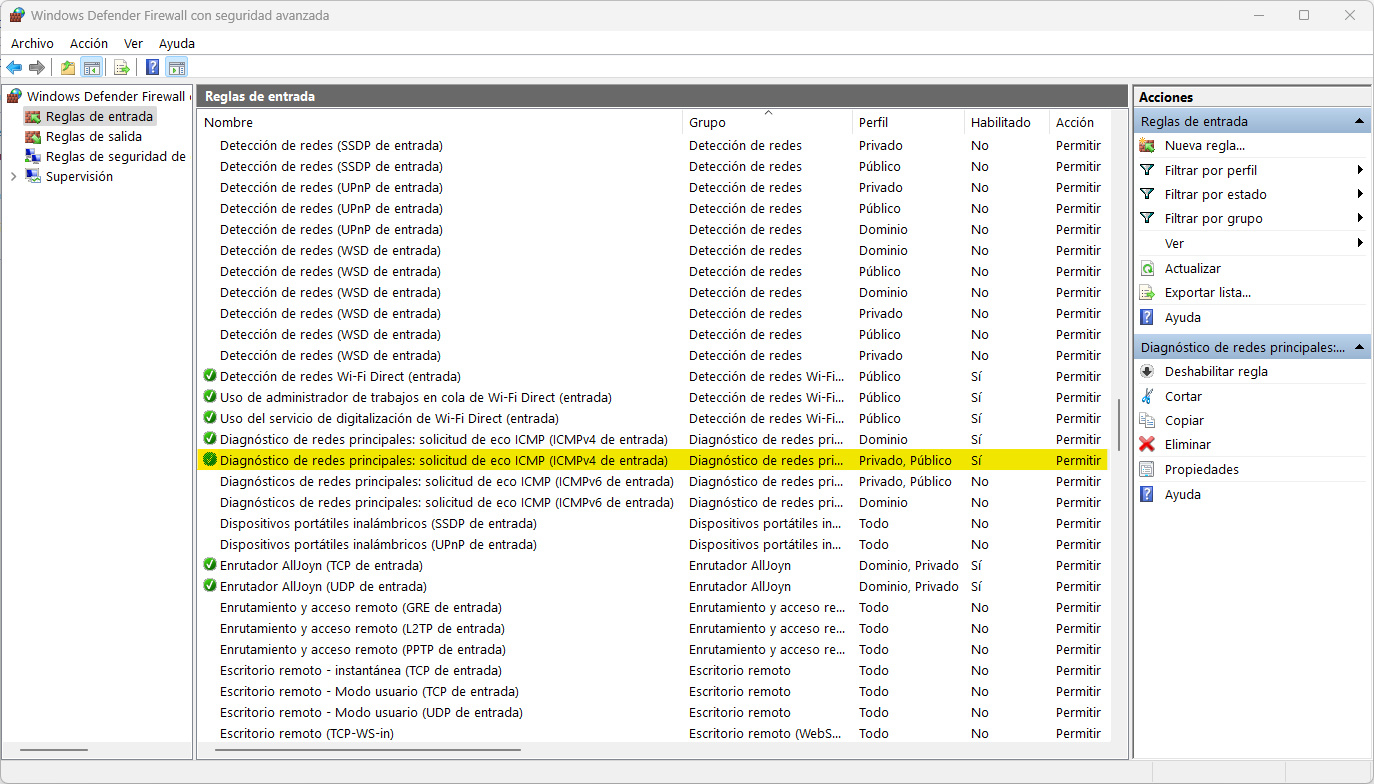
Task: Click the vertical scrollbar thumb in rules list
Action: pos(1119,424)
